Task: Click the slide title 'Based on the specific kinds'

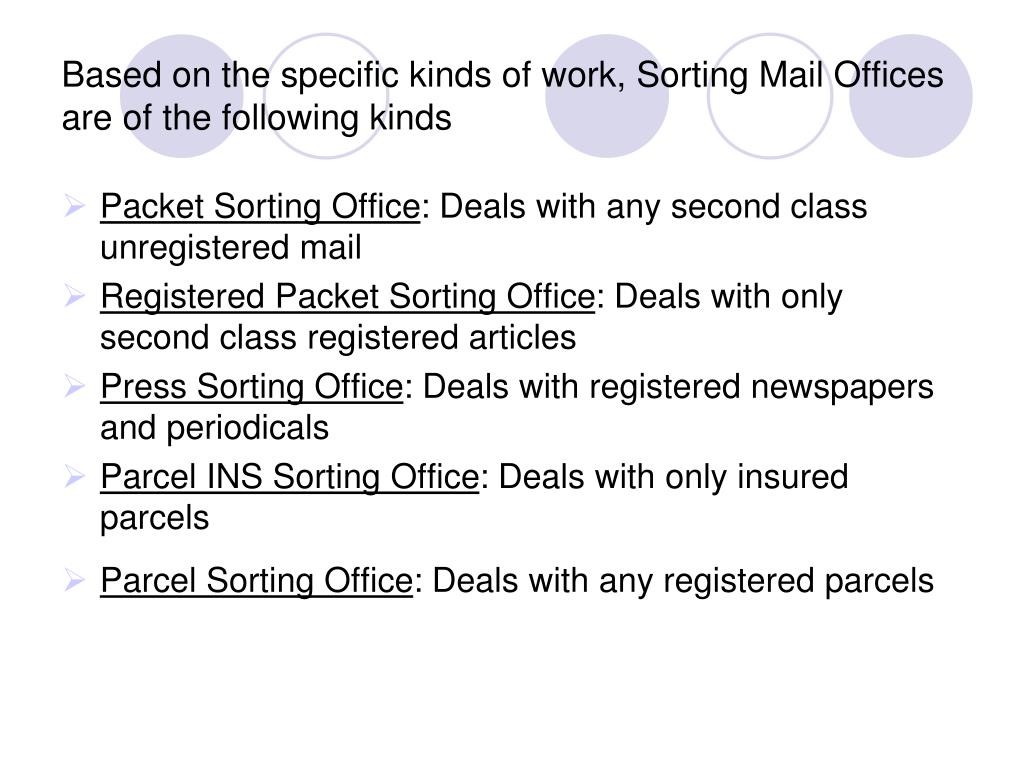Action: point(503,96)
